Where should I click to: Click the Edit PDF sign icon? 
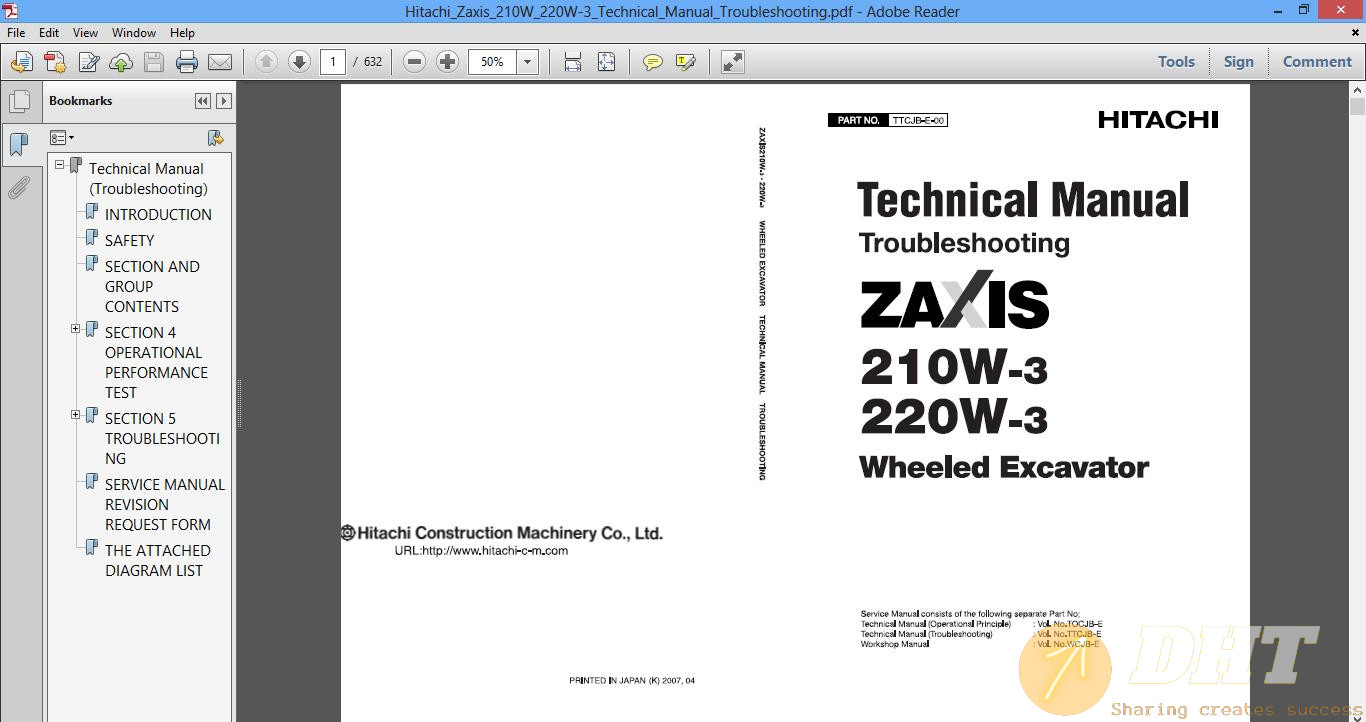[x=88, y=62]
